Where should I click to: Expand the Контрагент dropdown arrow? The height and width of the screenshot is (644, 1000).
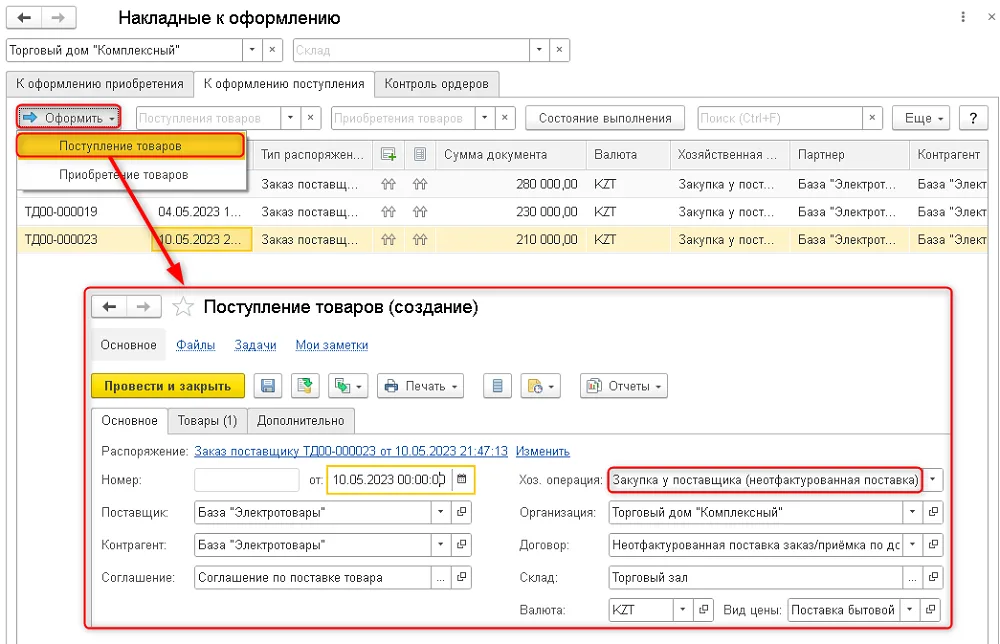pyautogui.click(x=441, y=545)
